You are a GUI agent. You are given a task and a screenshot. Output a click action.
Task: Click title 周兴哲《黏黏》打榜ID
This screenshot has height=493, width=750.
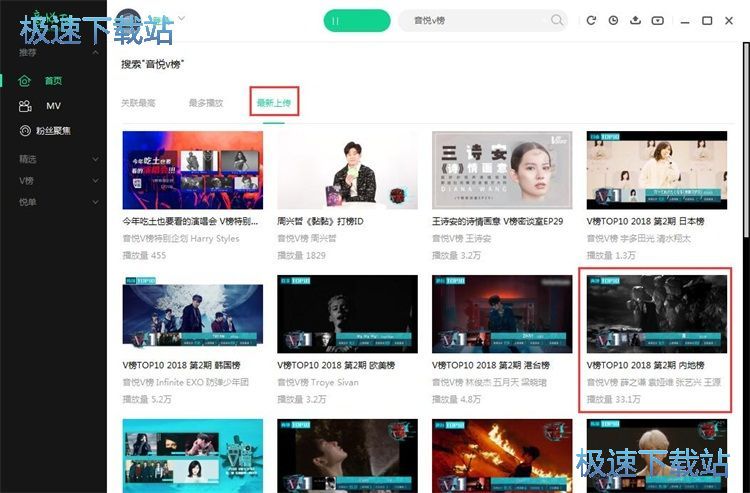pos(320,221)
